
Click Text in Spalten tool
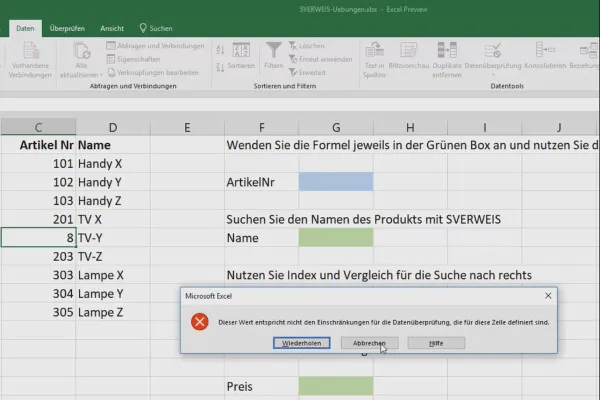[374, 60]
